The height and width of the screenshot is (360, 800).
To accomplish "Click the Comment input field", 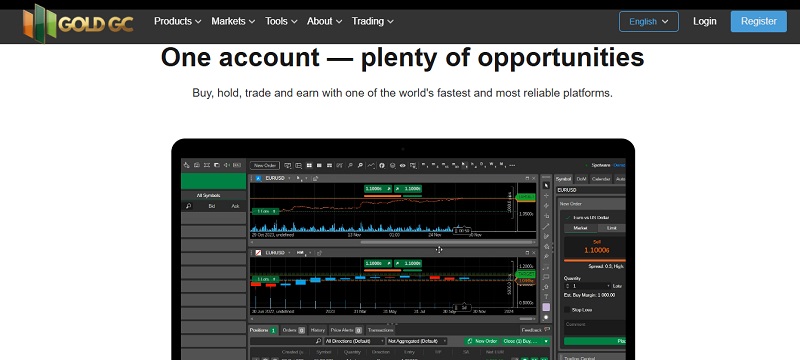I will (x=595, y=326).
